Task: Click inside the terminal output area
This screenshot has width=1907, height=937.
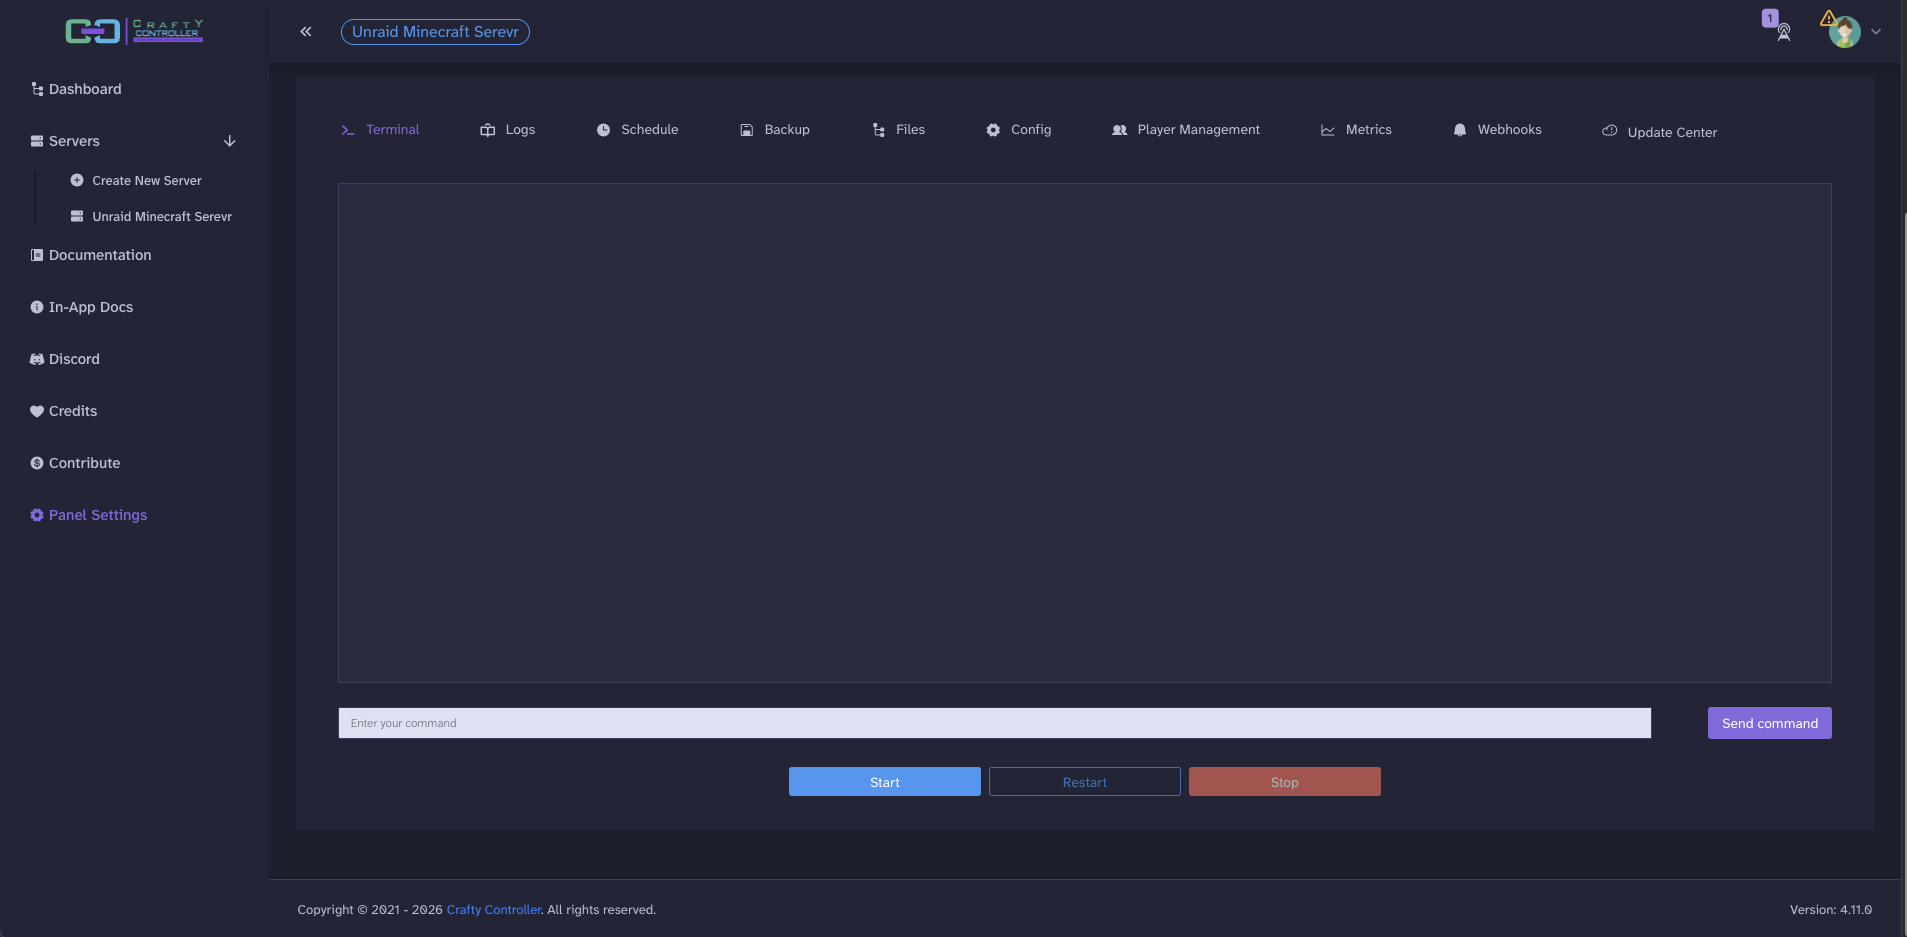Action: click(1085, 433)
